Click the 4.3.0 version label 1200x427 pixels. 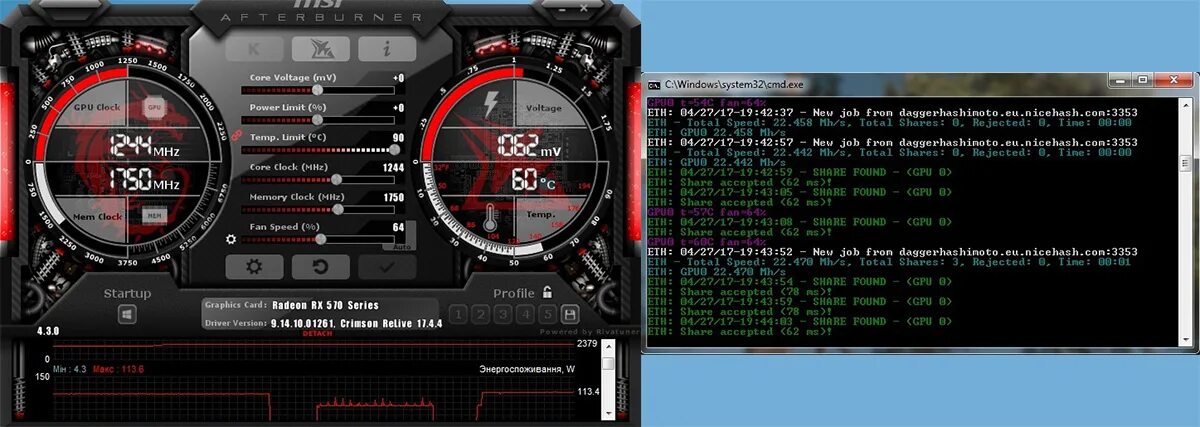[49, 331]
